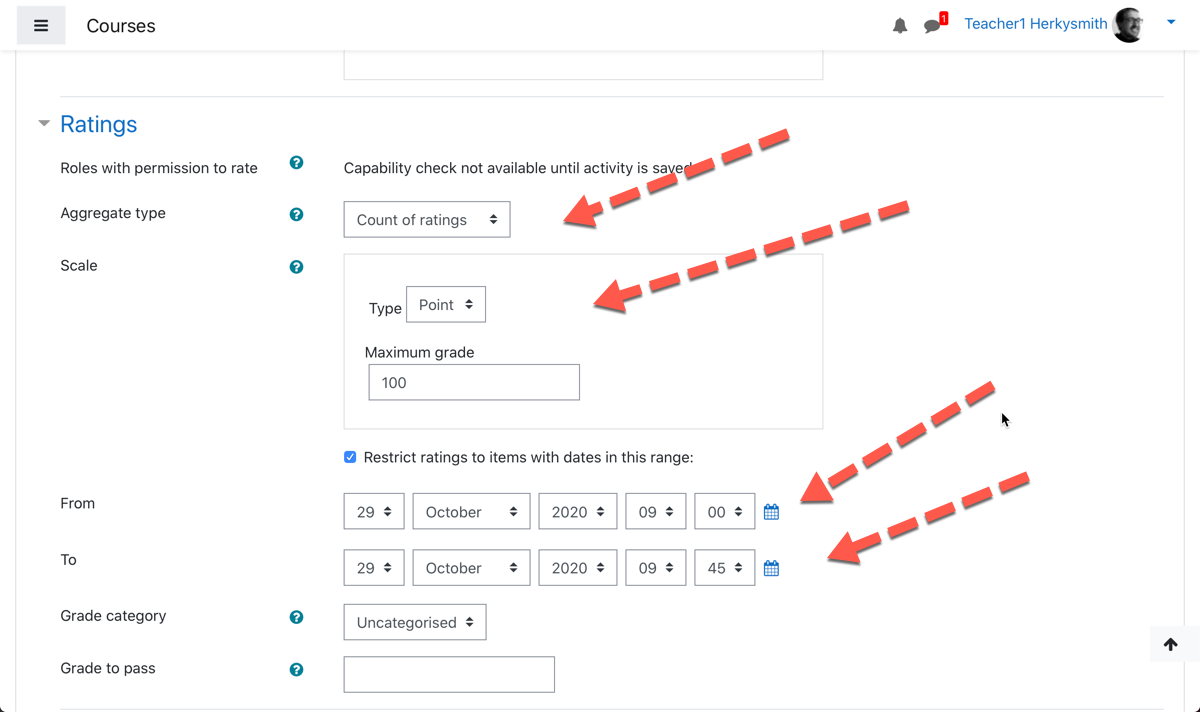
Task: Open the Scale Type Point dropdown
Action: pos(446,305)
